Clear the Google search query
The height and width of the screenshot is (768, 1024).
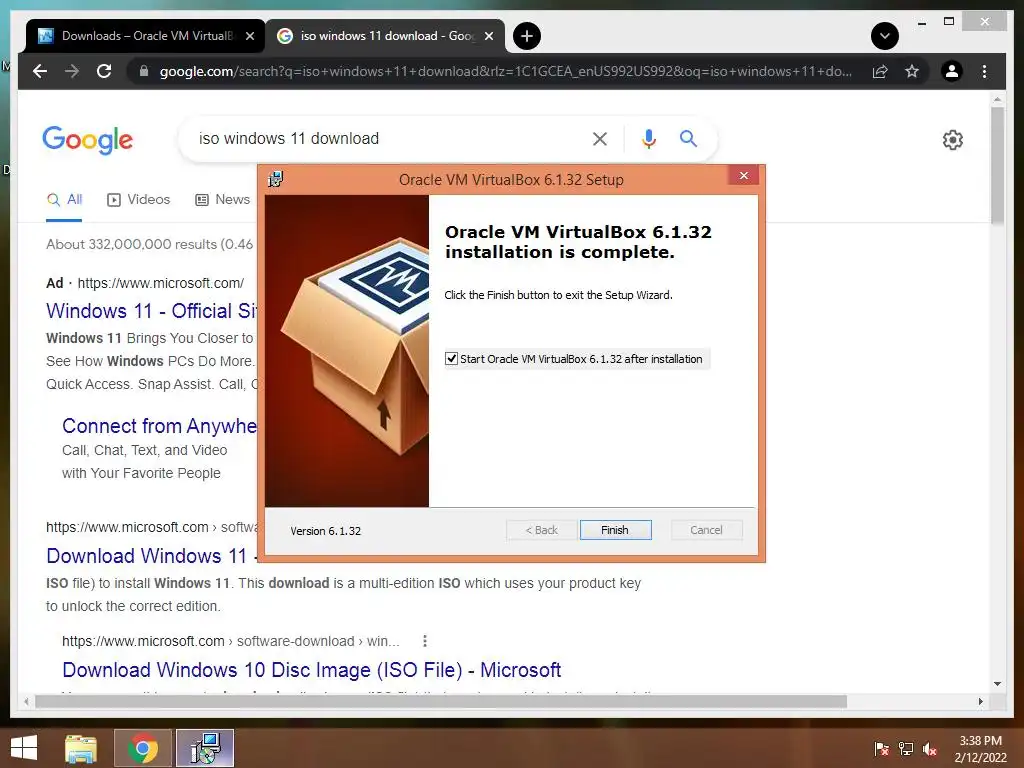(600, 138)
